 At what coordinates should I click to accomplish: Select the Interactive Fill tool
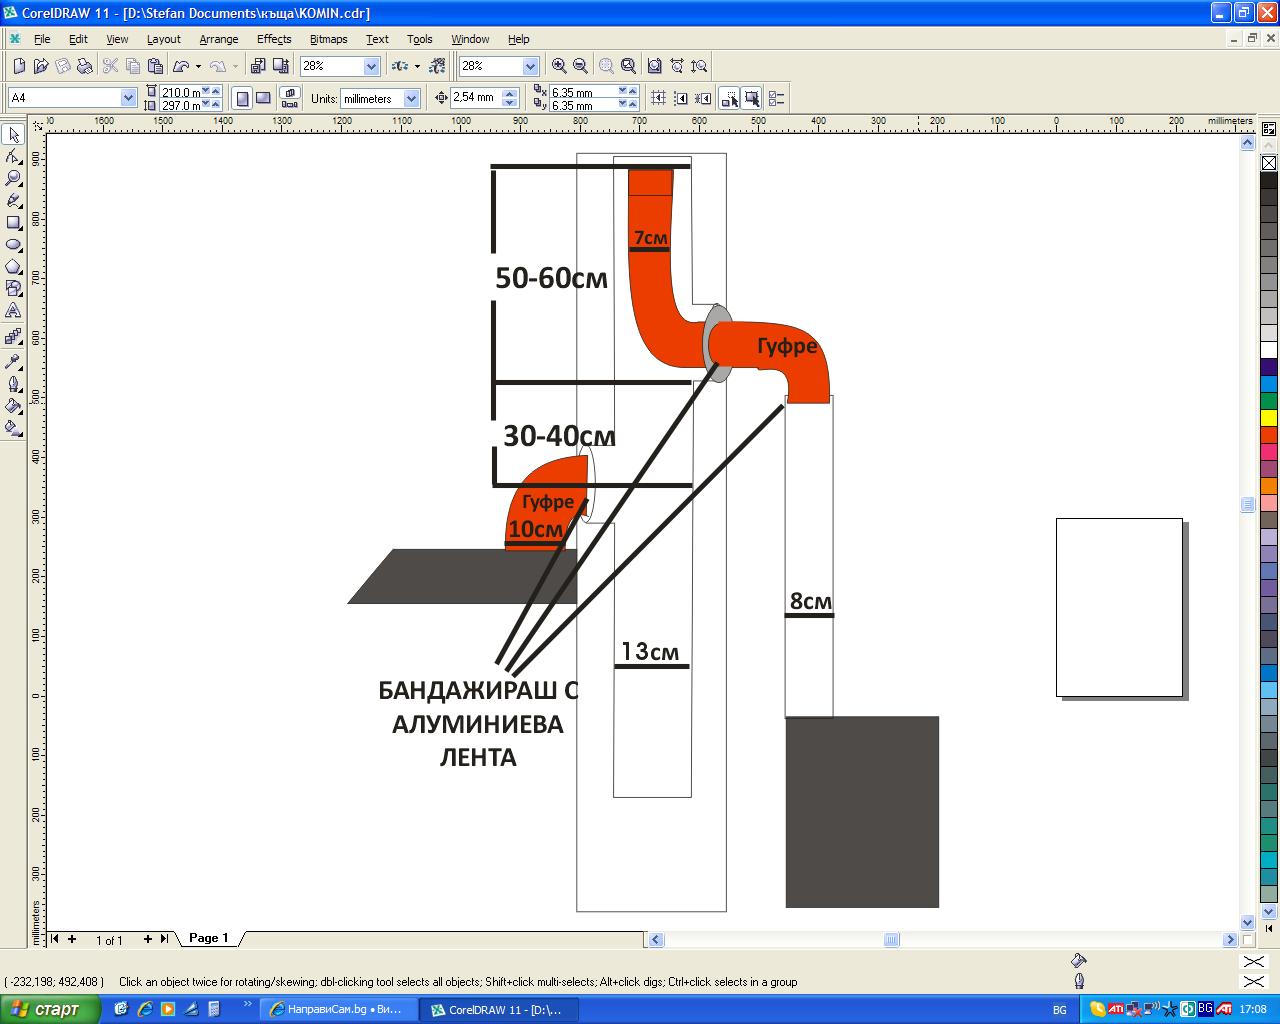(x=13, y=428)
